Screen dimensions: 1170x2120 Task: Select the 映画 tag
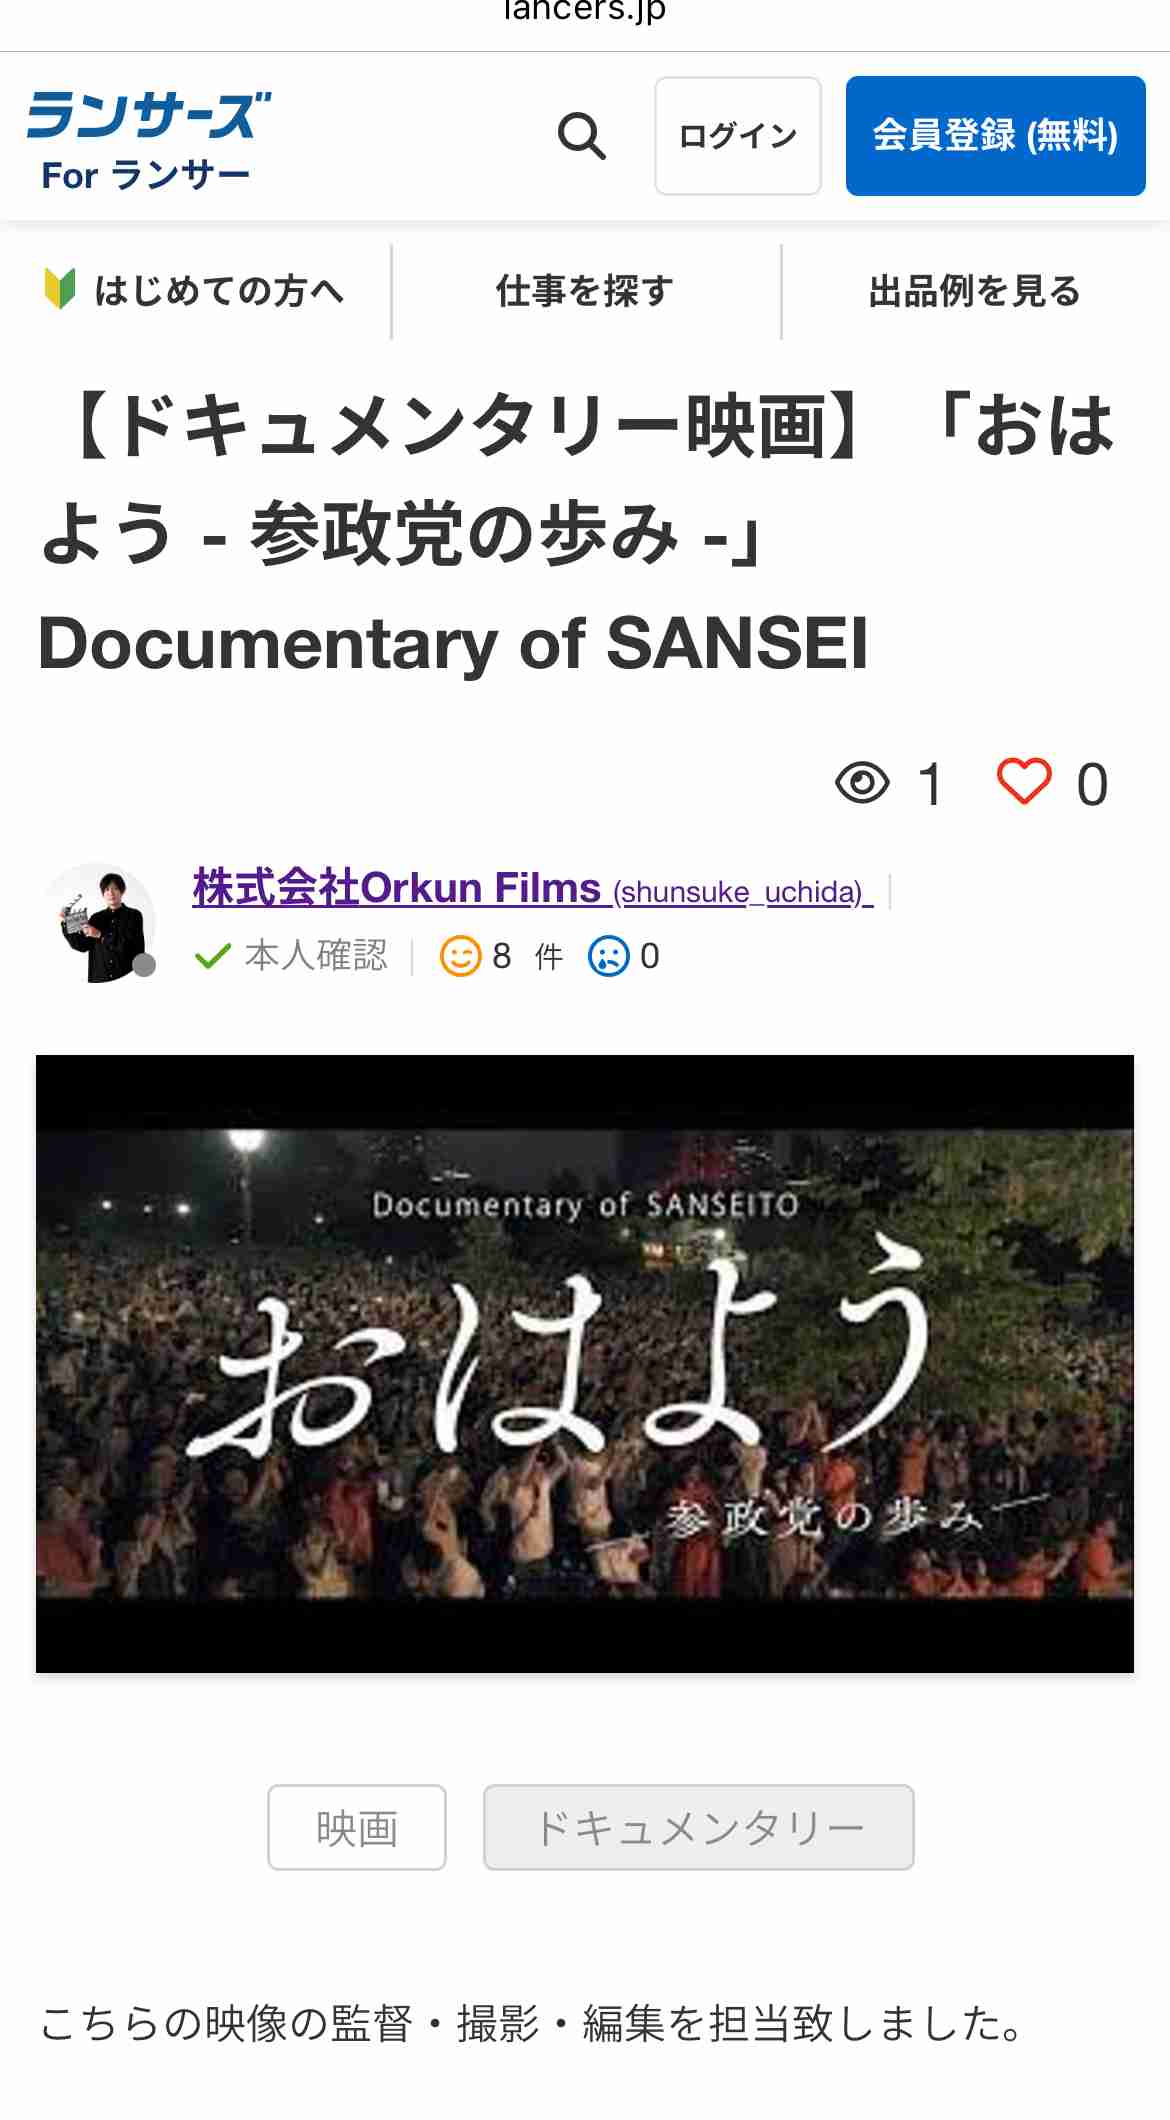click(357, 1827)
